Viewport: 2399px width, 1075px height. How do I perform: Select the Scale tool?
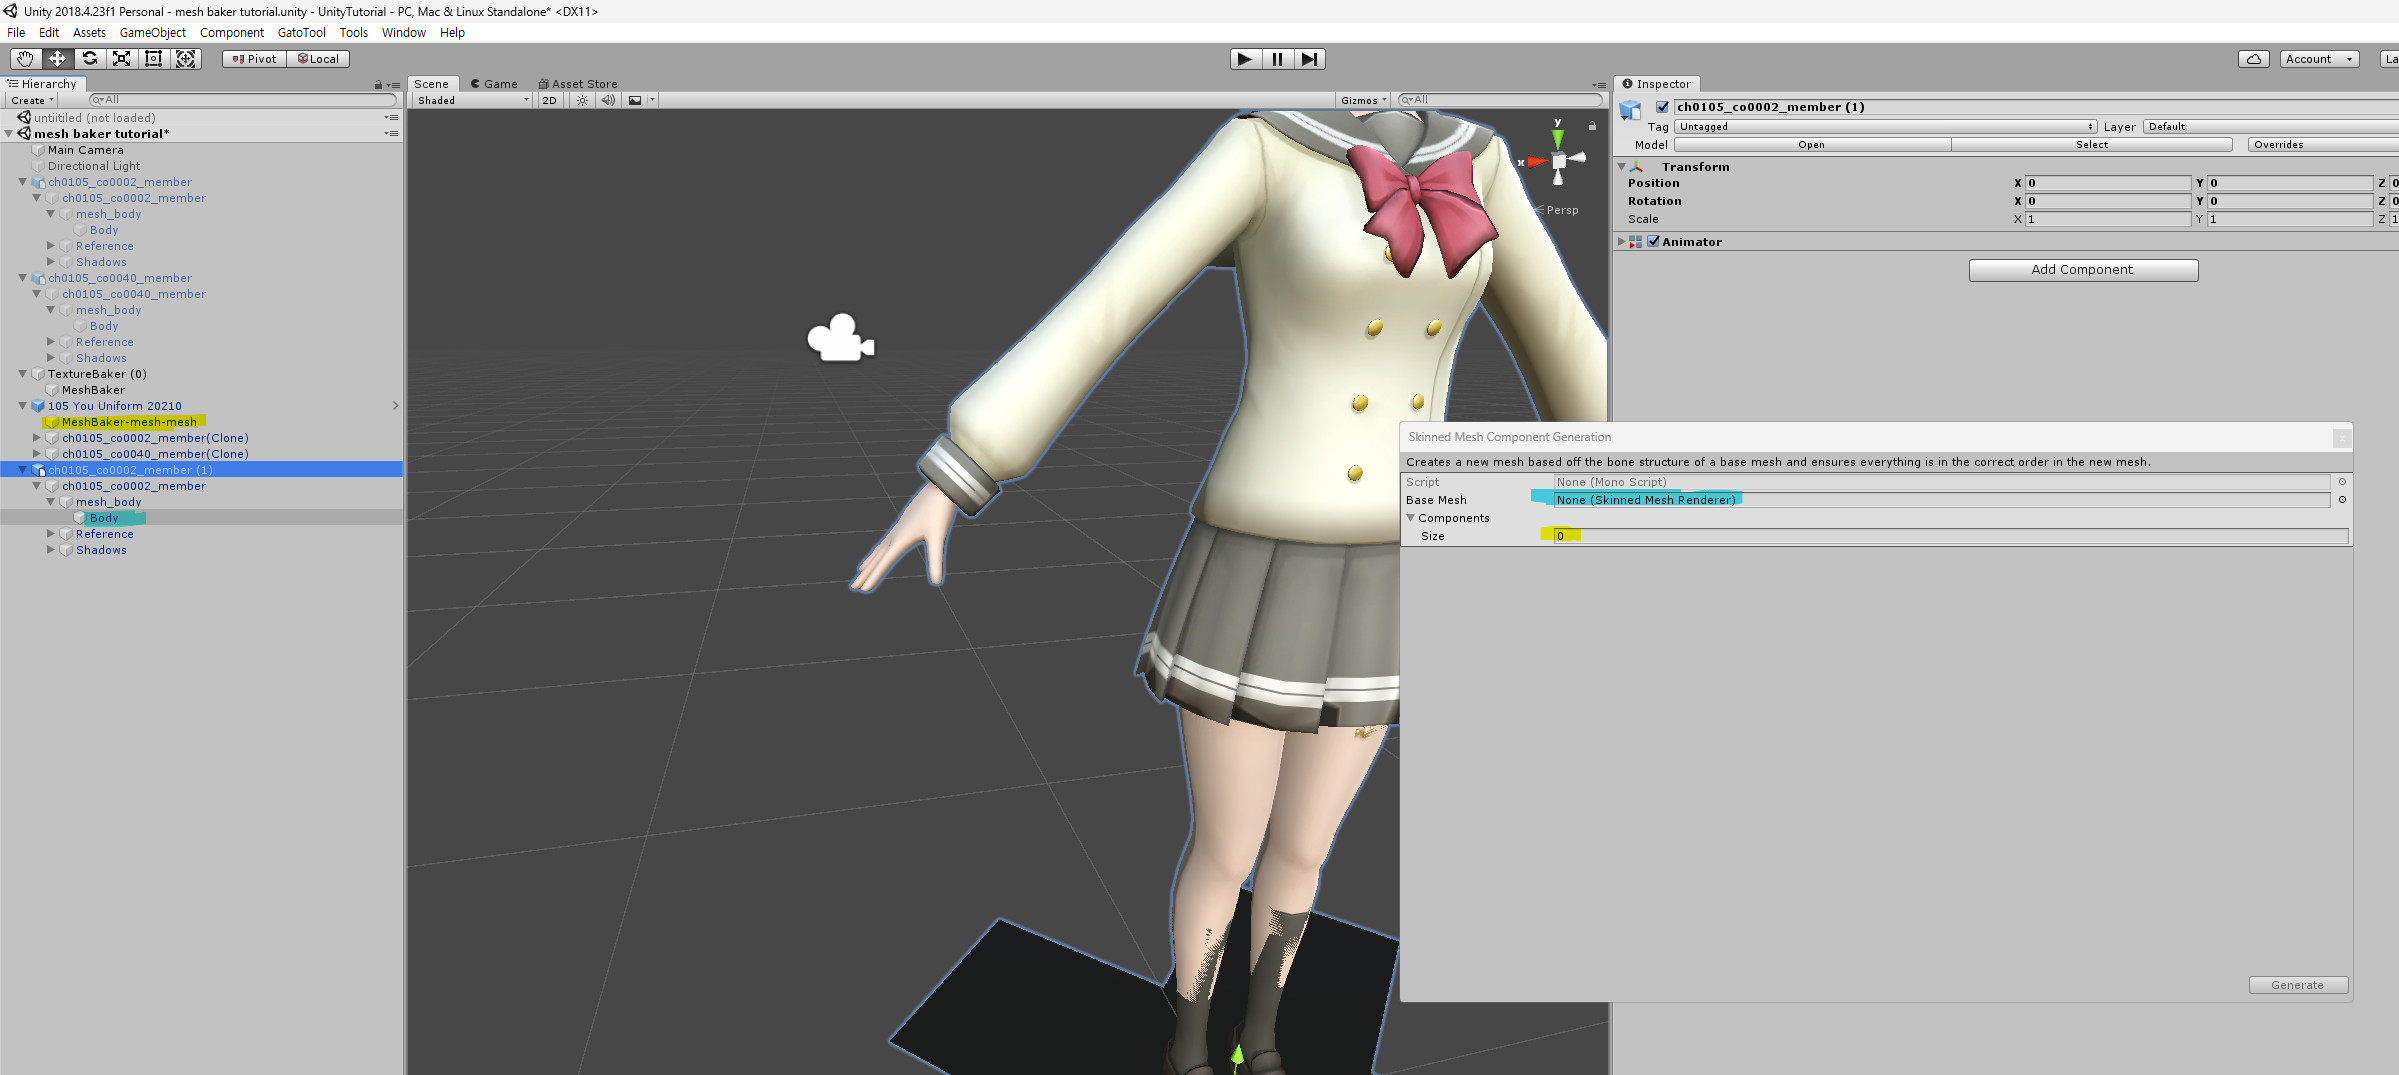[x=121, y=59]
